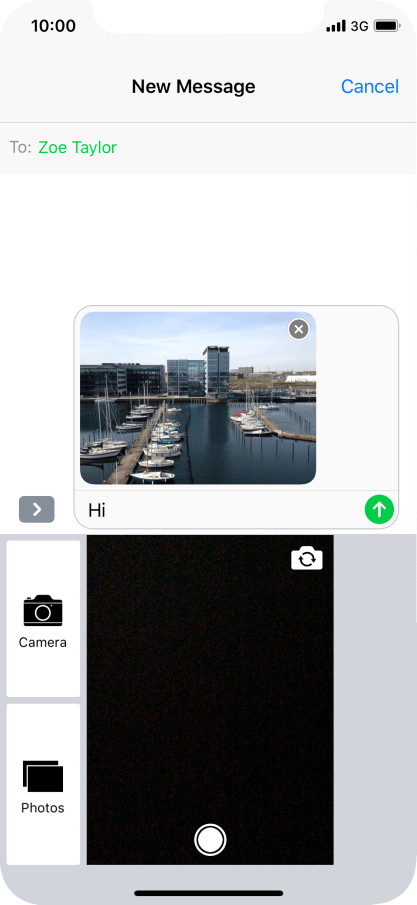
Task: Tap Cancel to discard the new message
Action: pyautogui.click(x=370, y=87)
